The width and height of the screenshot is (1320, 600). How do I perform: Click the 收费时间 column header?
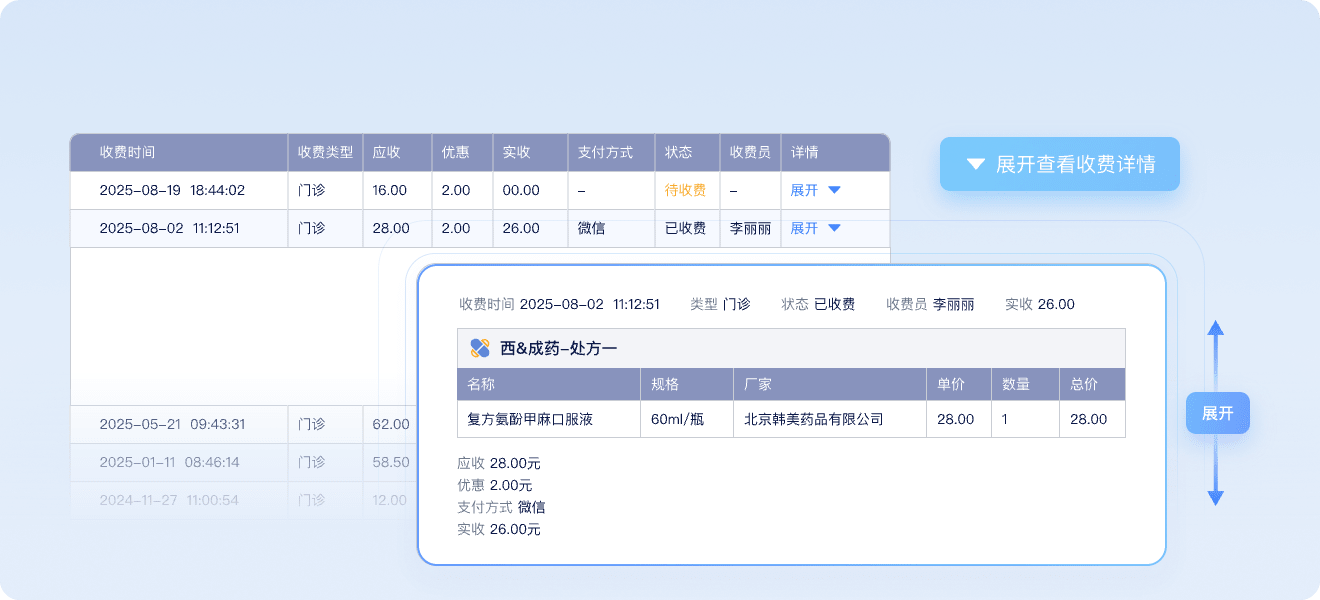point(127,152)
